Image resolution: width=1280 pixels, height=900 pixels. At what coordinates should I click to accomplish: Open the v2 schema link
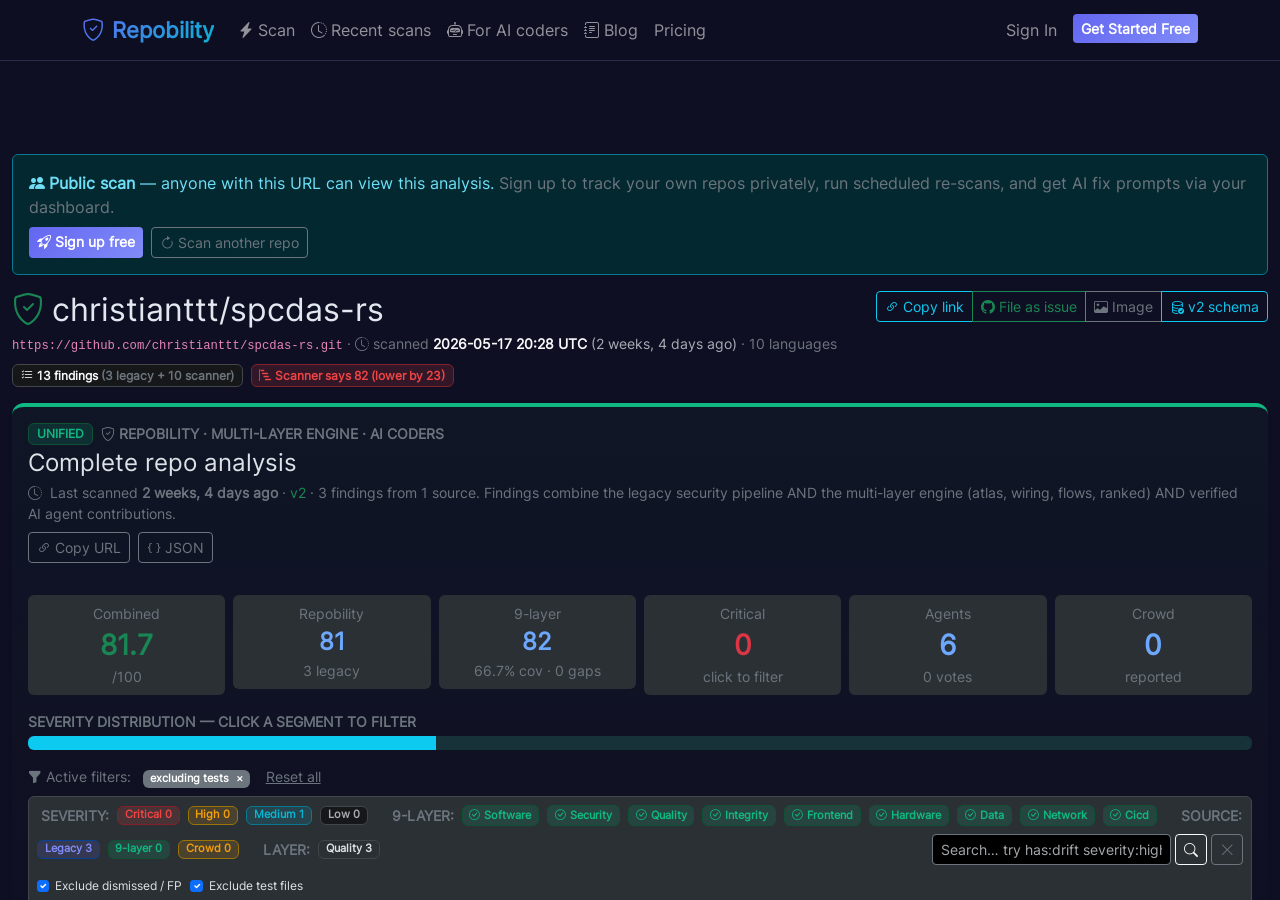pyautogui.click(x=1214, y=307)
